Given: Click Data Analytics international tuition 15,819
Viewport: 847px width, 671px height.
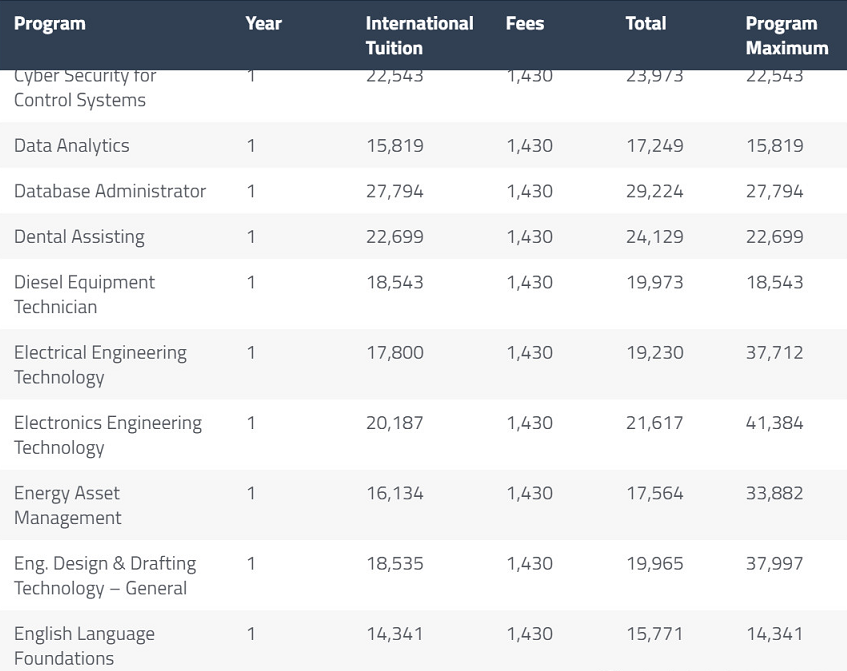Looking at the screenshot, I should [394, 145].
